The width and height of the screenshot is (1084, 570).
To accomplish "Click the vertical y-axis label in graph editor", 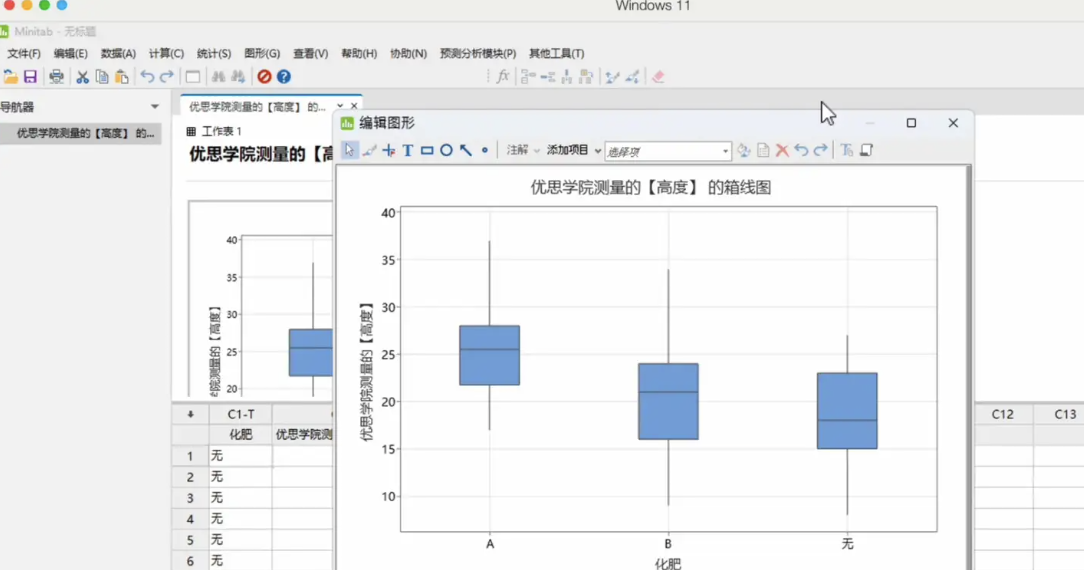I will (366, 372).
